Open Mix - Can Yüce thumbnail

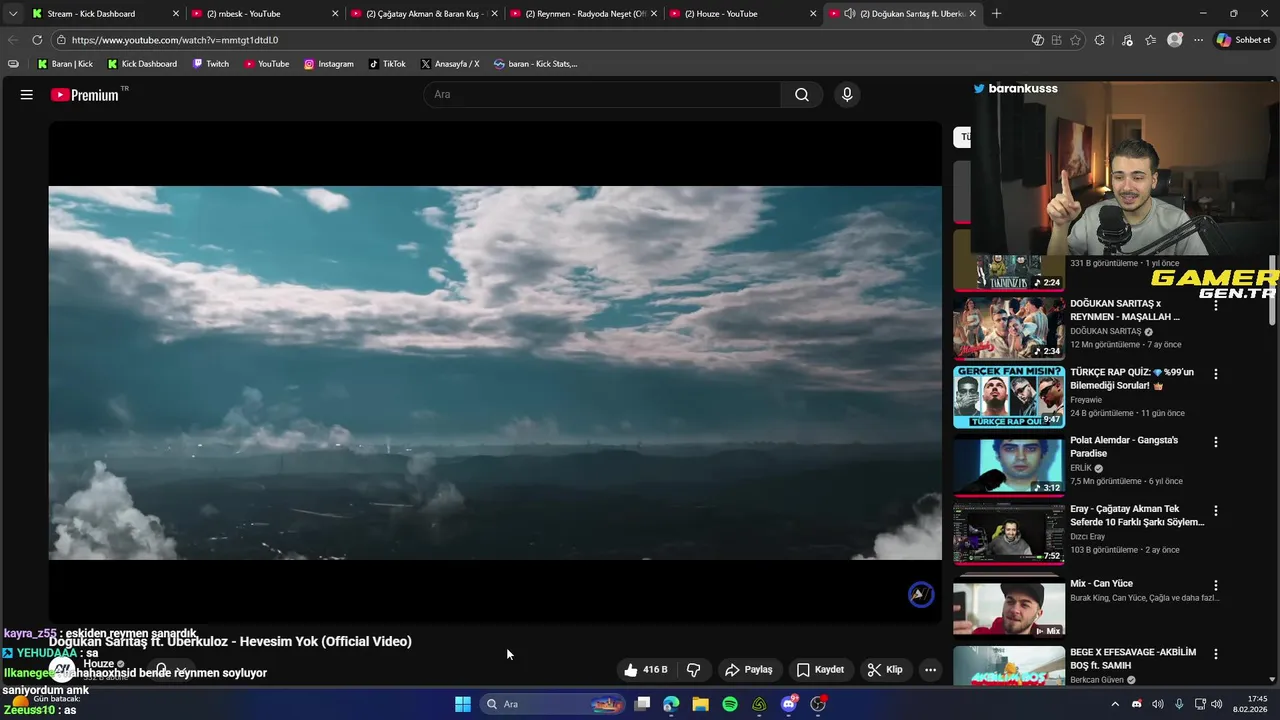point(1008,608)
